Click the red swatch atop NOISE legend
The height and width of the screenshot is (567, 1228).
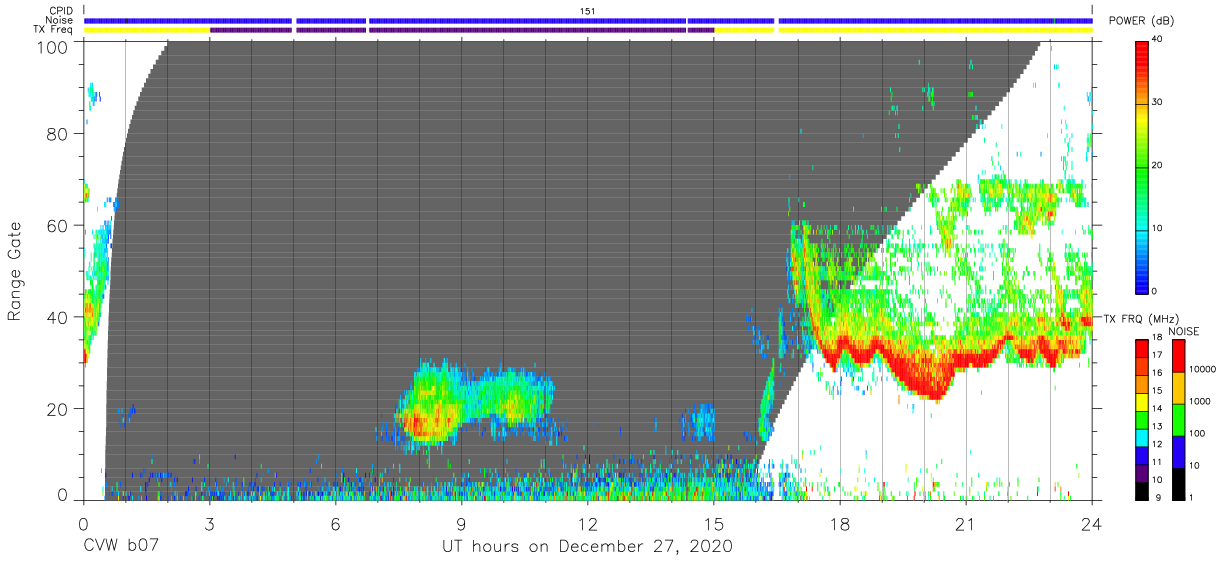click(x=1178, y=356)
